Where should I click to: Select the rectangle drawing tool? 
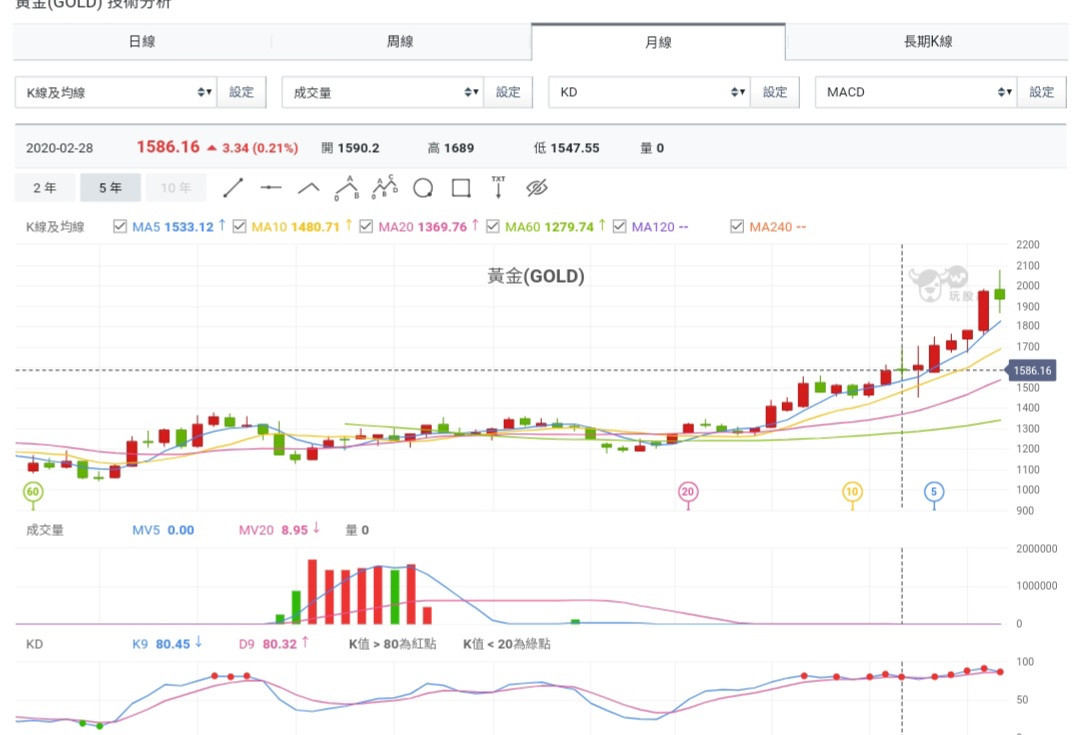point(461,188)
